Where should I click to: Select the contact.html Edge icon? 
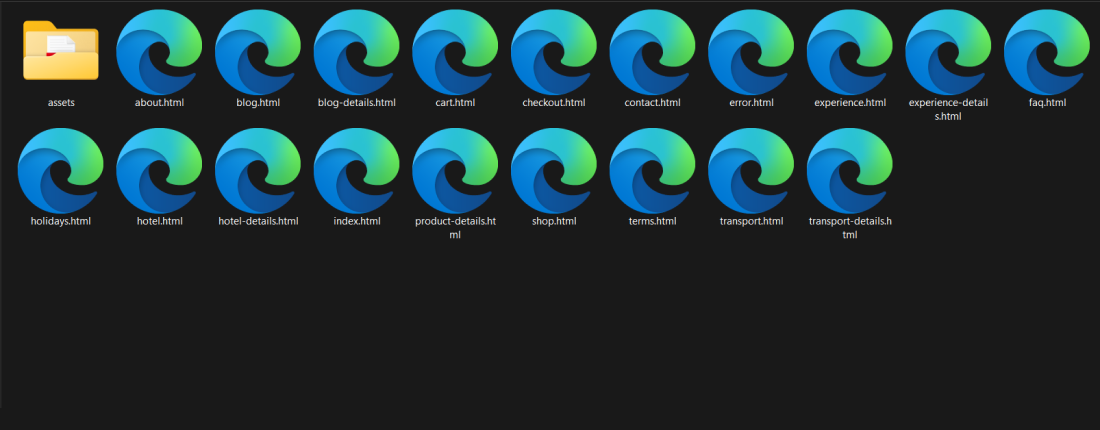(652, 52)
